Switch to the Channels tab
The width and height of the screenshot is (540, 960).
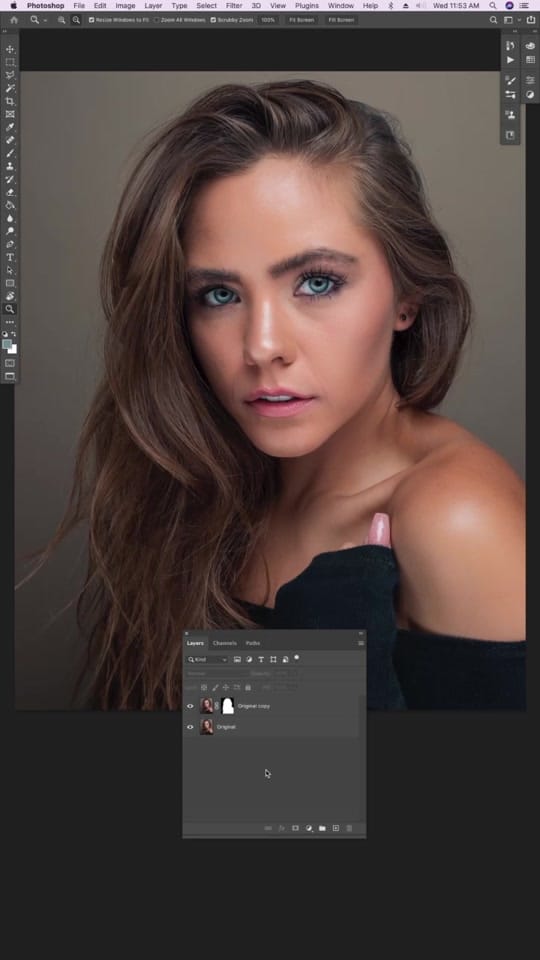(x=225, y=643)
